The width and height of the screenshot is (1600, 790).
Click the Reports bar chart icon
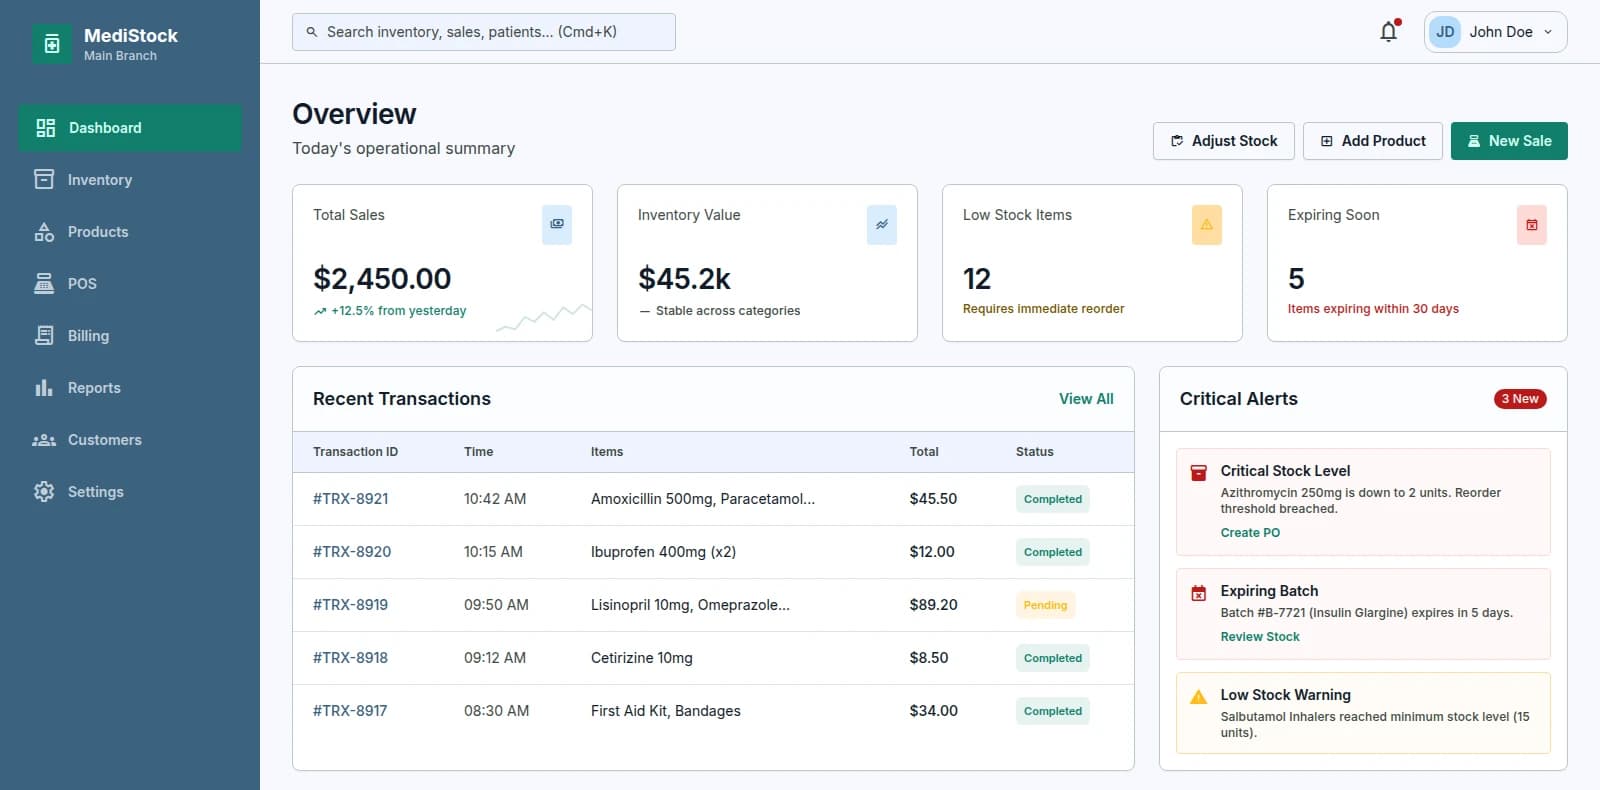coord(44,387)
